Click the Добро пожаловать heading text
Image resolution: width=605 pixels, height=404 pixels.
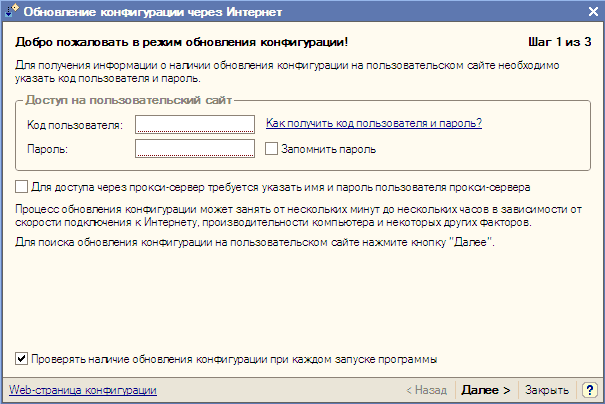181,42
